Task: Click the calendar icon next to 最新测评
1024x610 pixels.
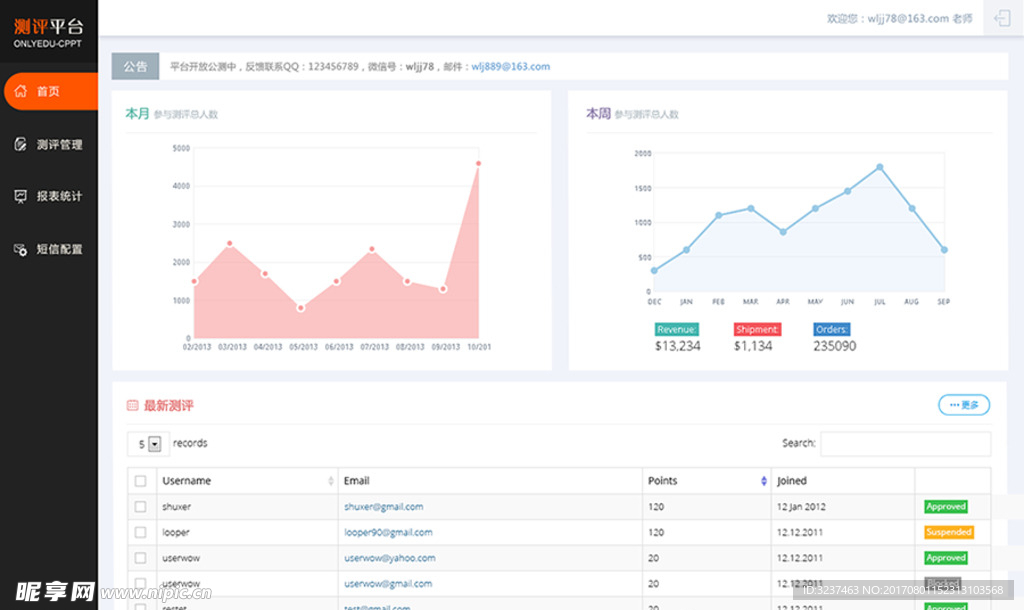Action: [x=132, y=406]
